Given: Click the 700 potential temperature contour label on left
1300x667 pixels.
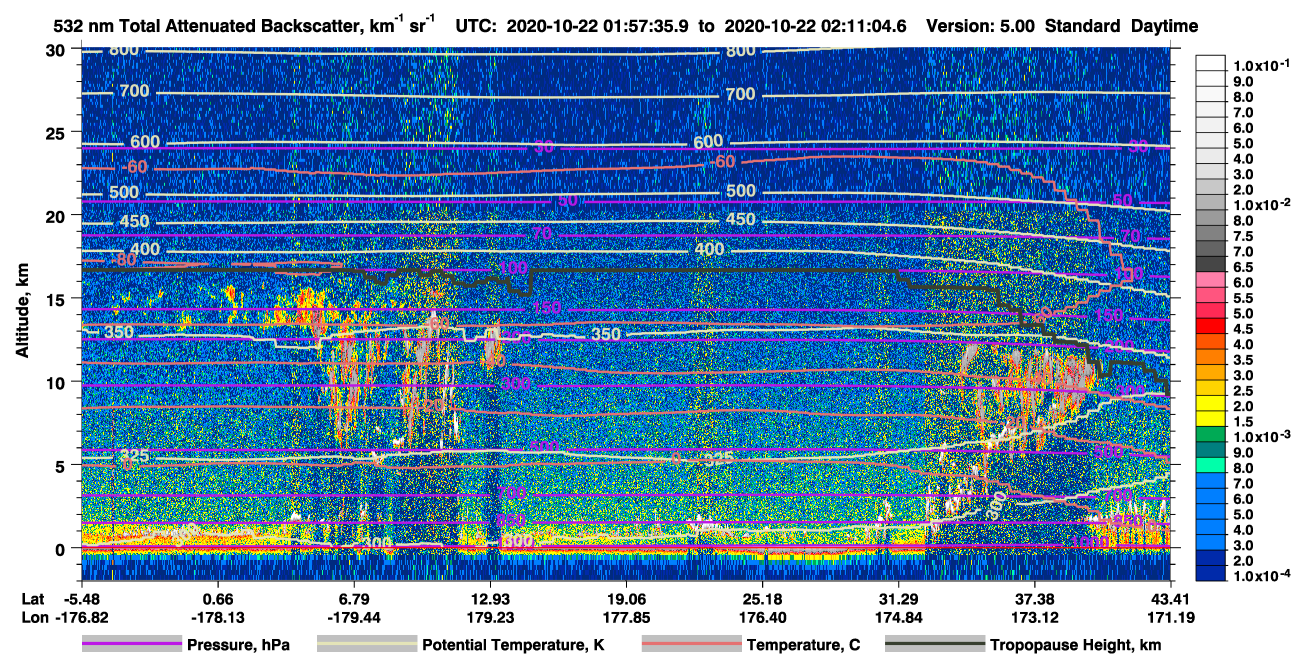Looking at the screenshot, I should click(x=133, y=91).
